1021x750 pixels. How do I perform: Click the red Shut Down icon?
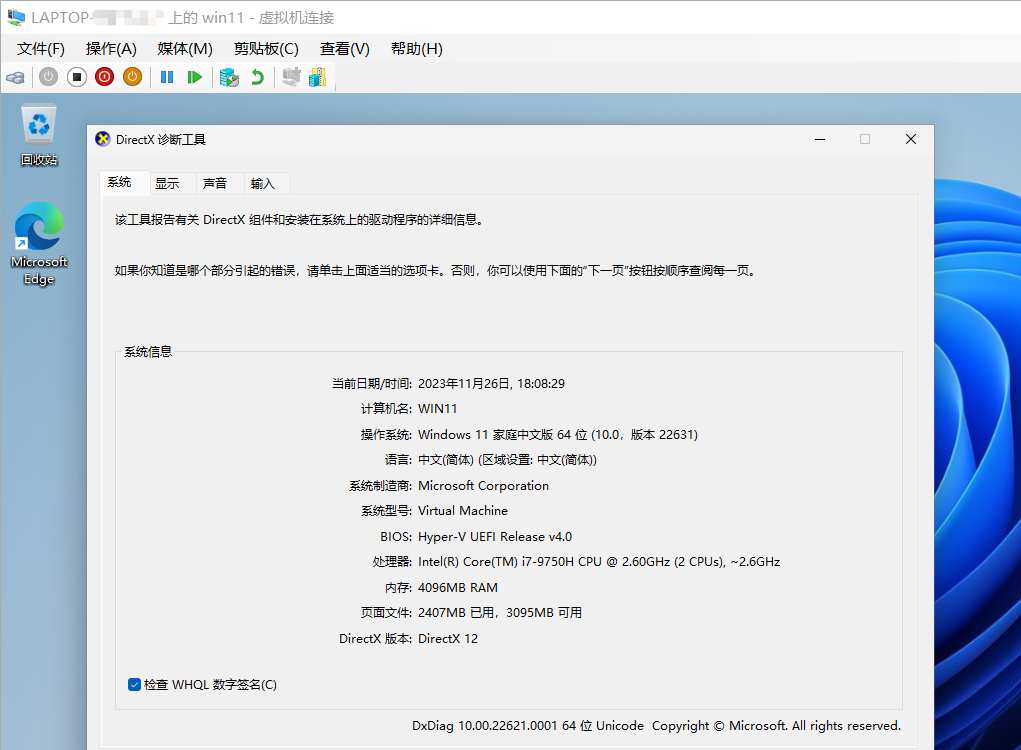pos(104,77)
